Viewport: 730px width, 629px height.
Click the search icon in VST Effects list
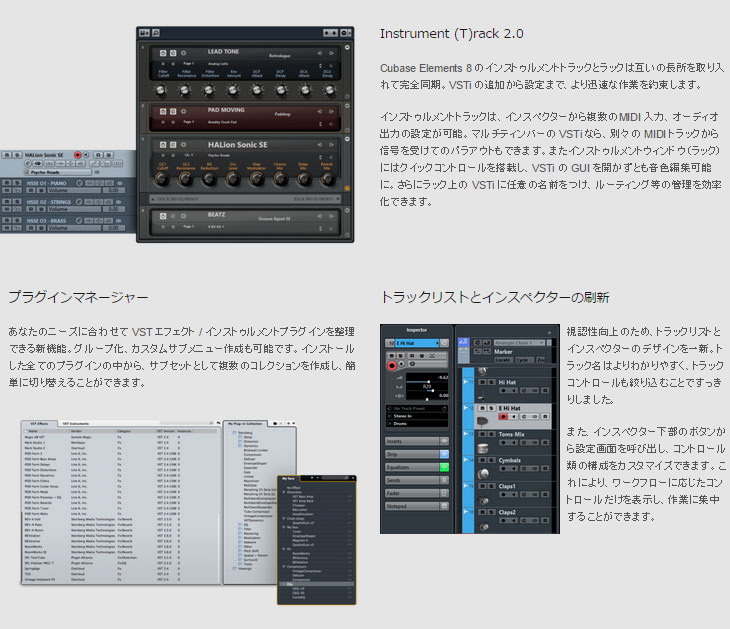(211, 423)
